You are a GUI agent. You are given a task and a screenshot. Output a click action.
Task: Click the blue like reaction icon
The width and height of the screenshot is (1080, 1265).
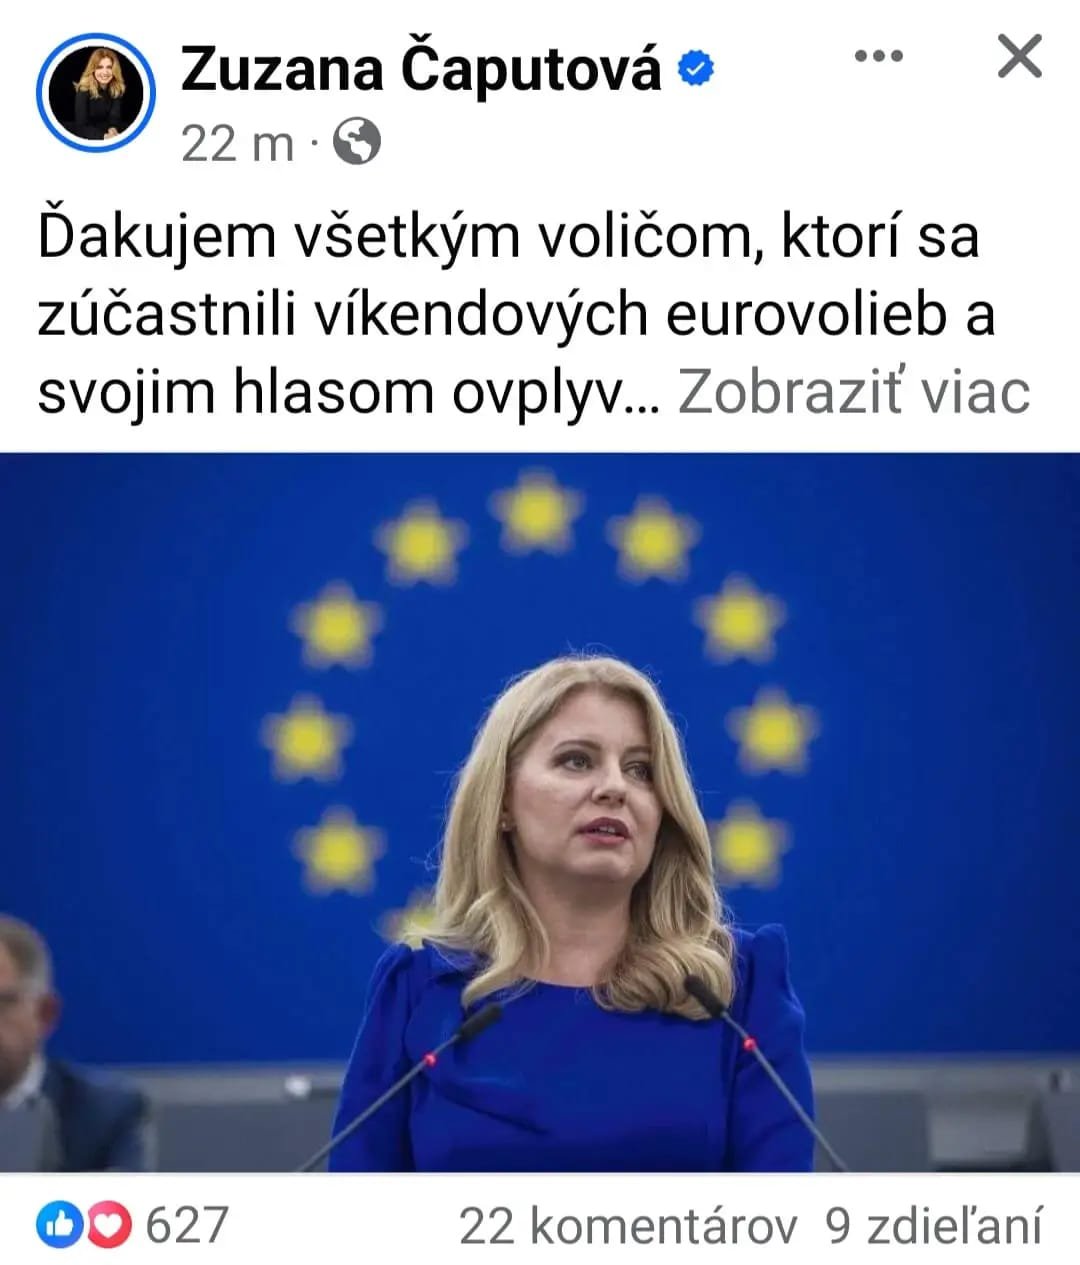pos(59,1226)
